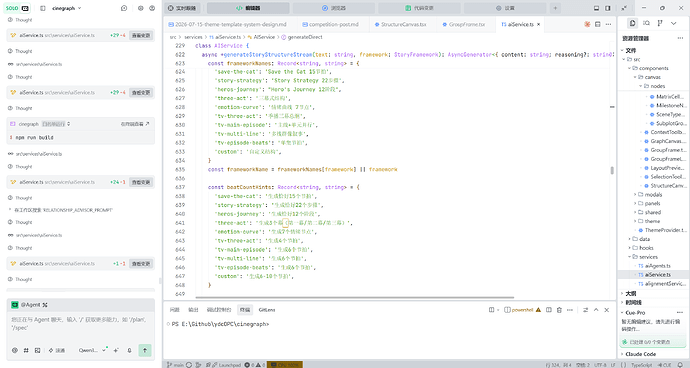Open the code changes top tab
690x368 pixels.
pyautogui.click(x=419, y=8)
